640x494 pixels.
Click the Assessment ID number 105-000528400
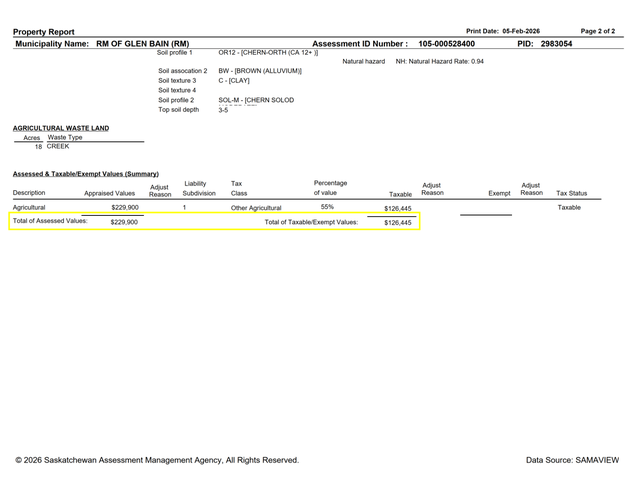[x=447, y=44]
